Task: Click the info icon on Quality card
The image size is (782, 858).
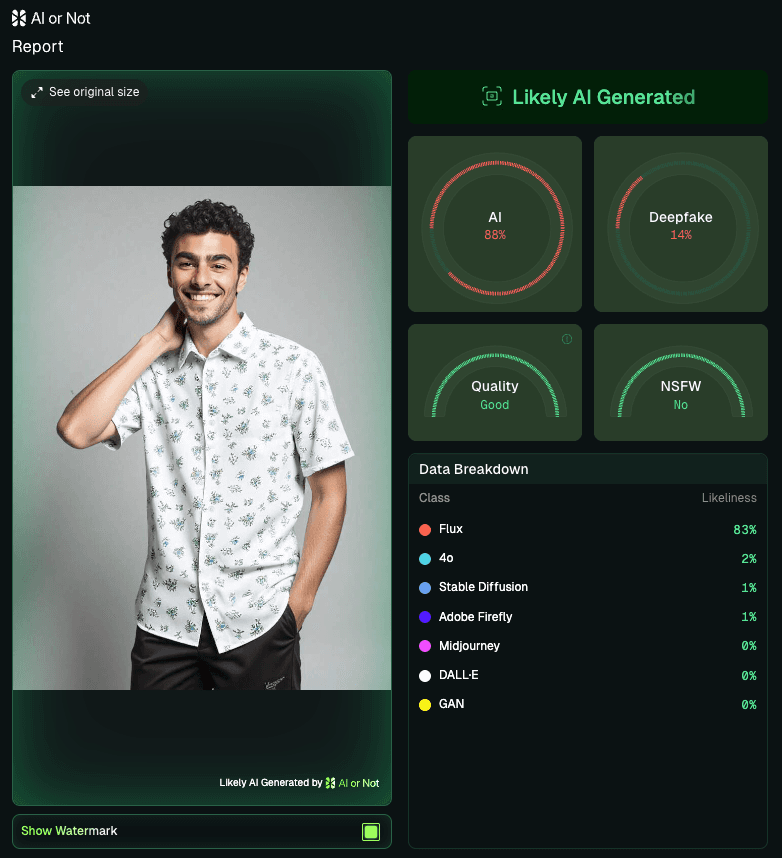Action: tap(567, 339)
